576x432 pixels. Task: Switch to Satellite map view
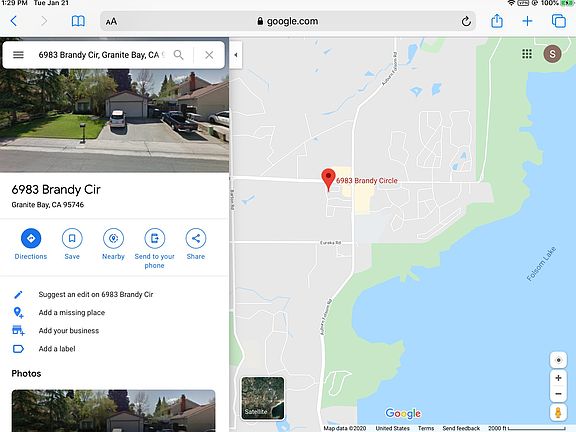tap(263, 398)
